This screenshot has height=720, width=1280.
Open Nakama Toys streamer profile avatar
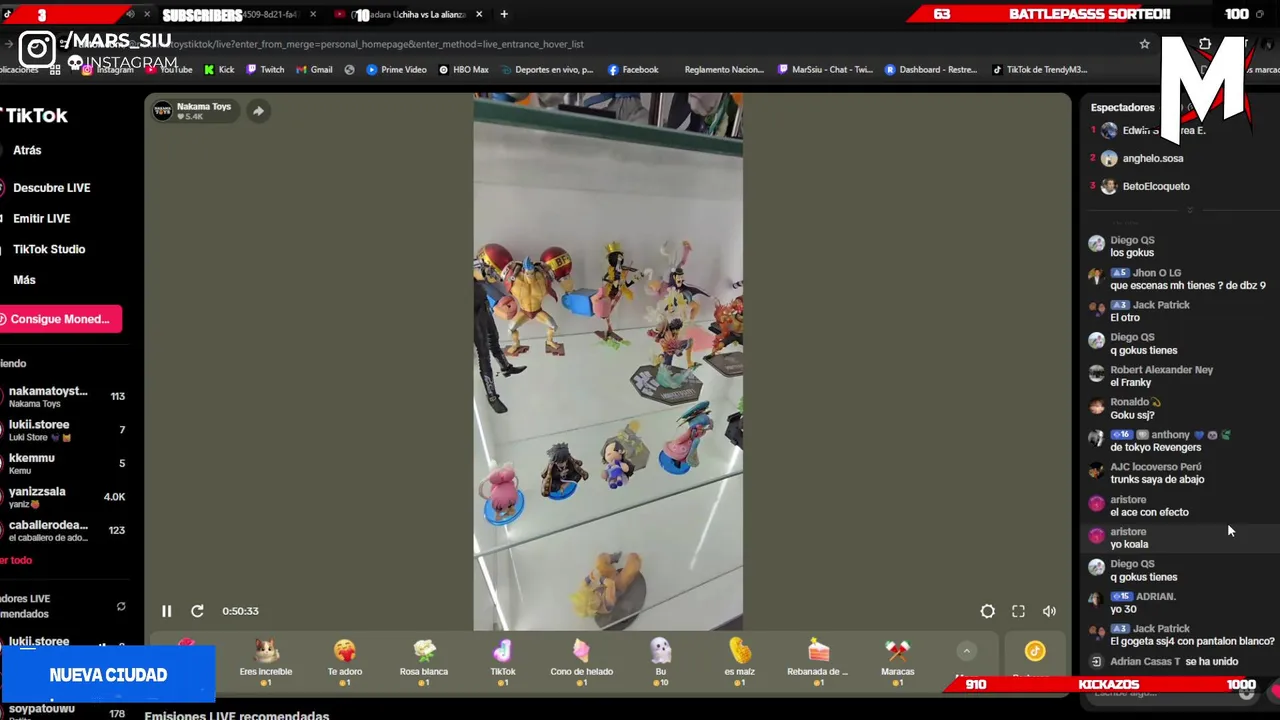(162, 111)
